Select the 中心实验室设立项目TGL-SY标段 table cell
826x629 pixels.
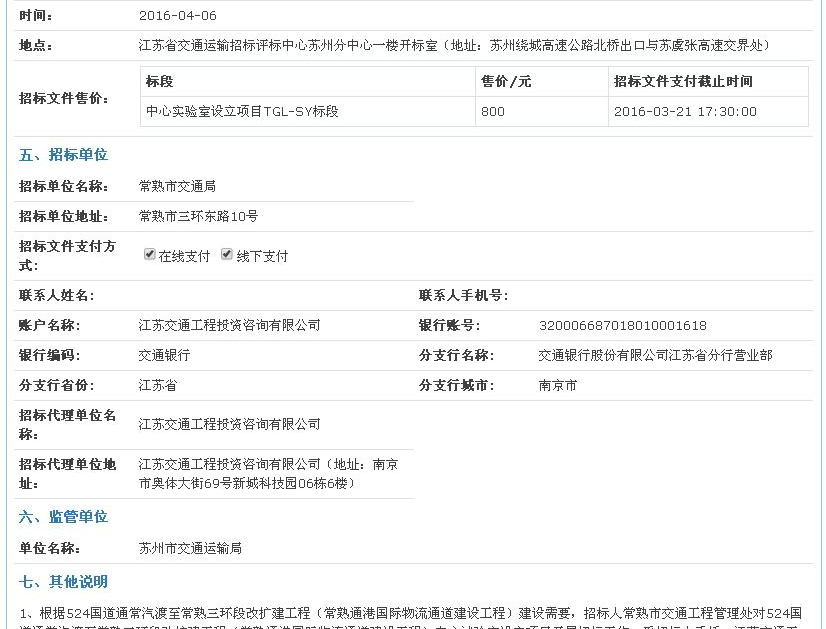coord(242,111)
